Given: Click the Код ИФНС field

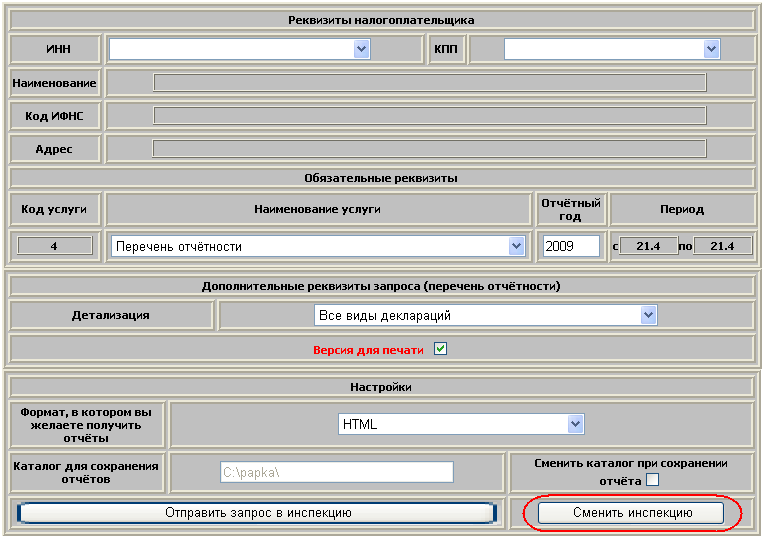Looking at the screenshot, I should coord(430,116).
